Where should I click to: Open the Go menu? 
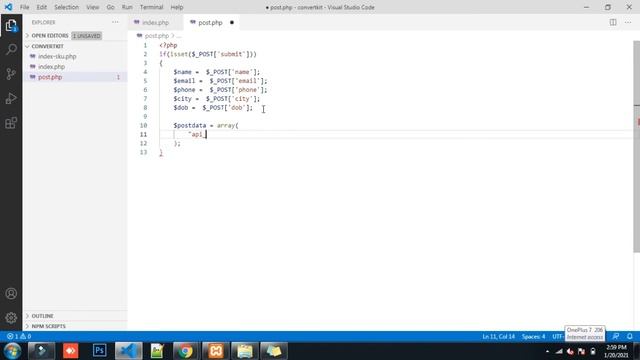tap(111, 7)
